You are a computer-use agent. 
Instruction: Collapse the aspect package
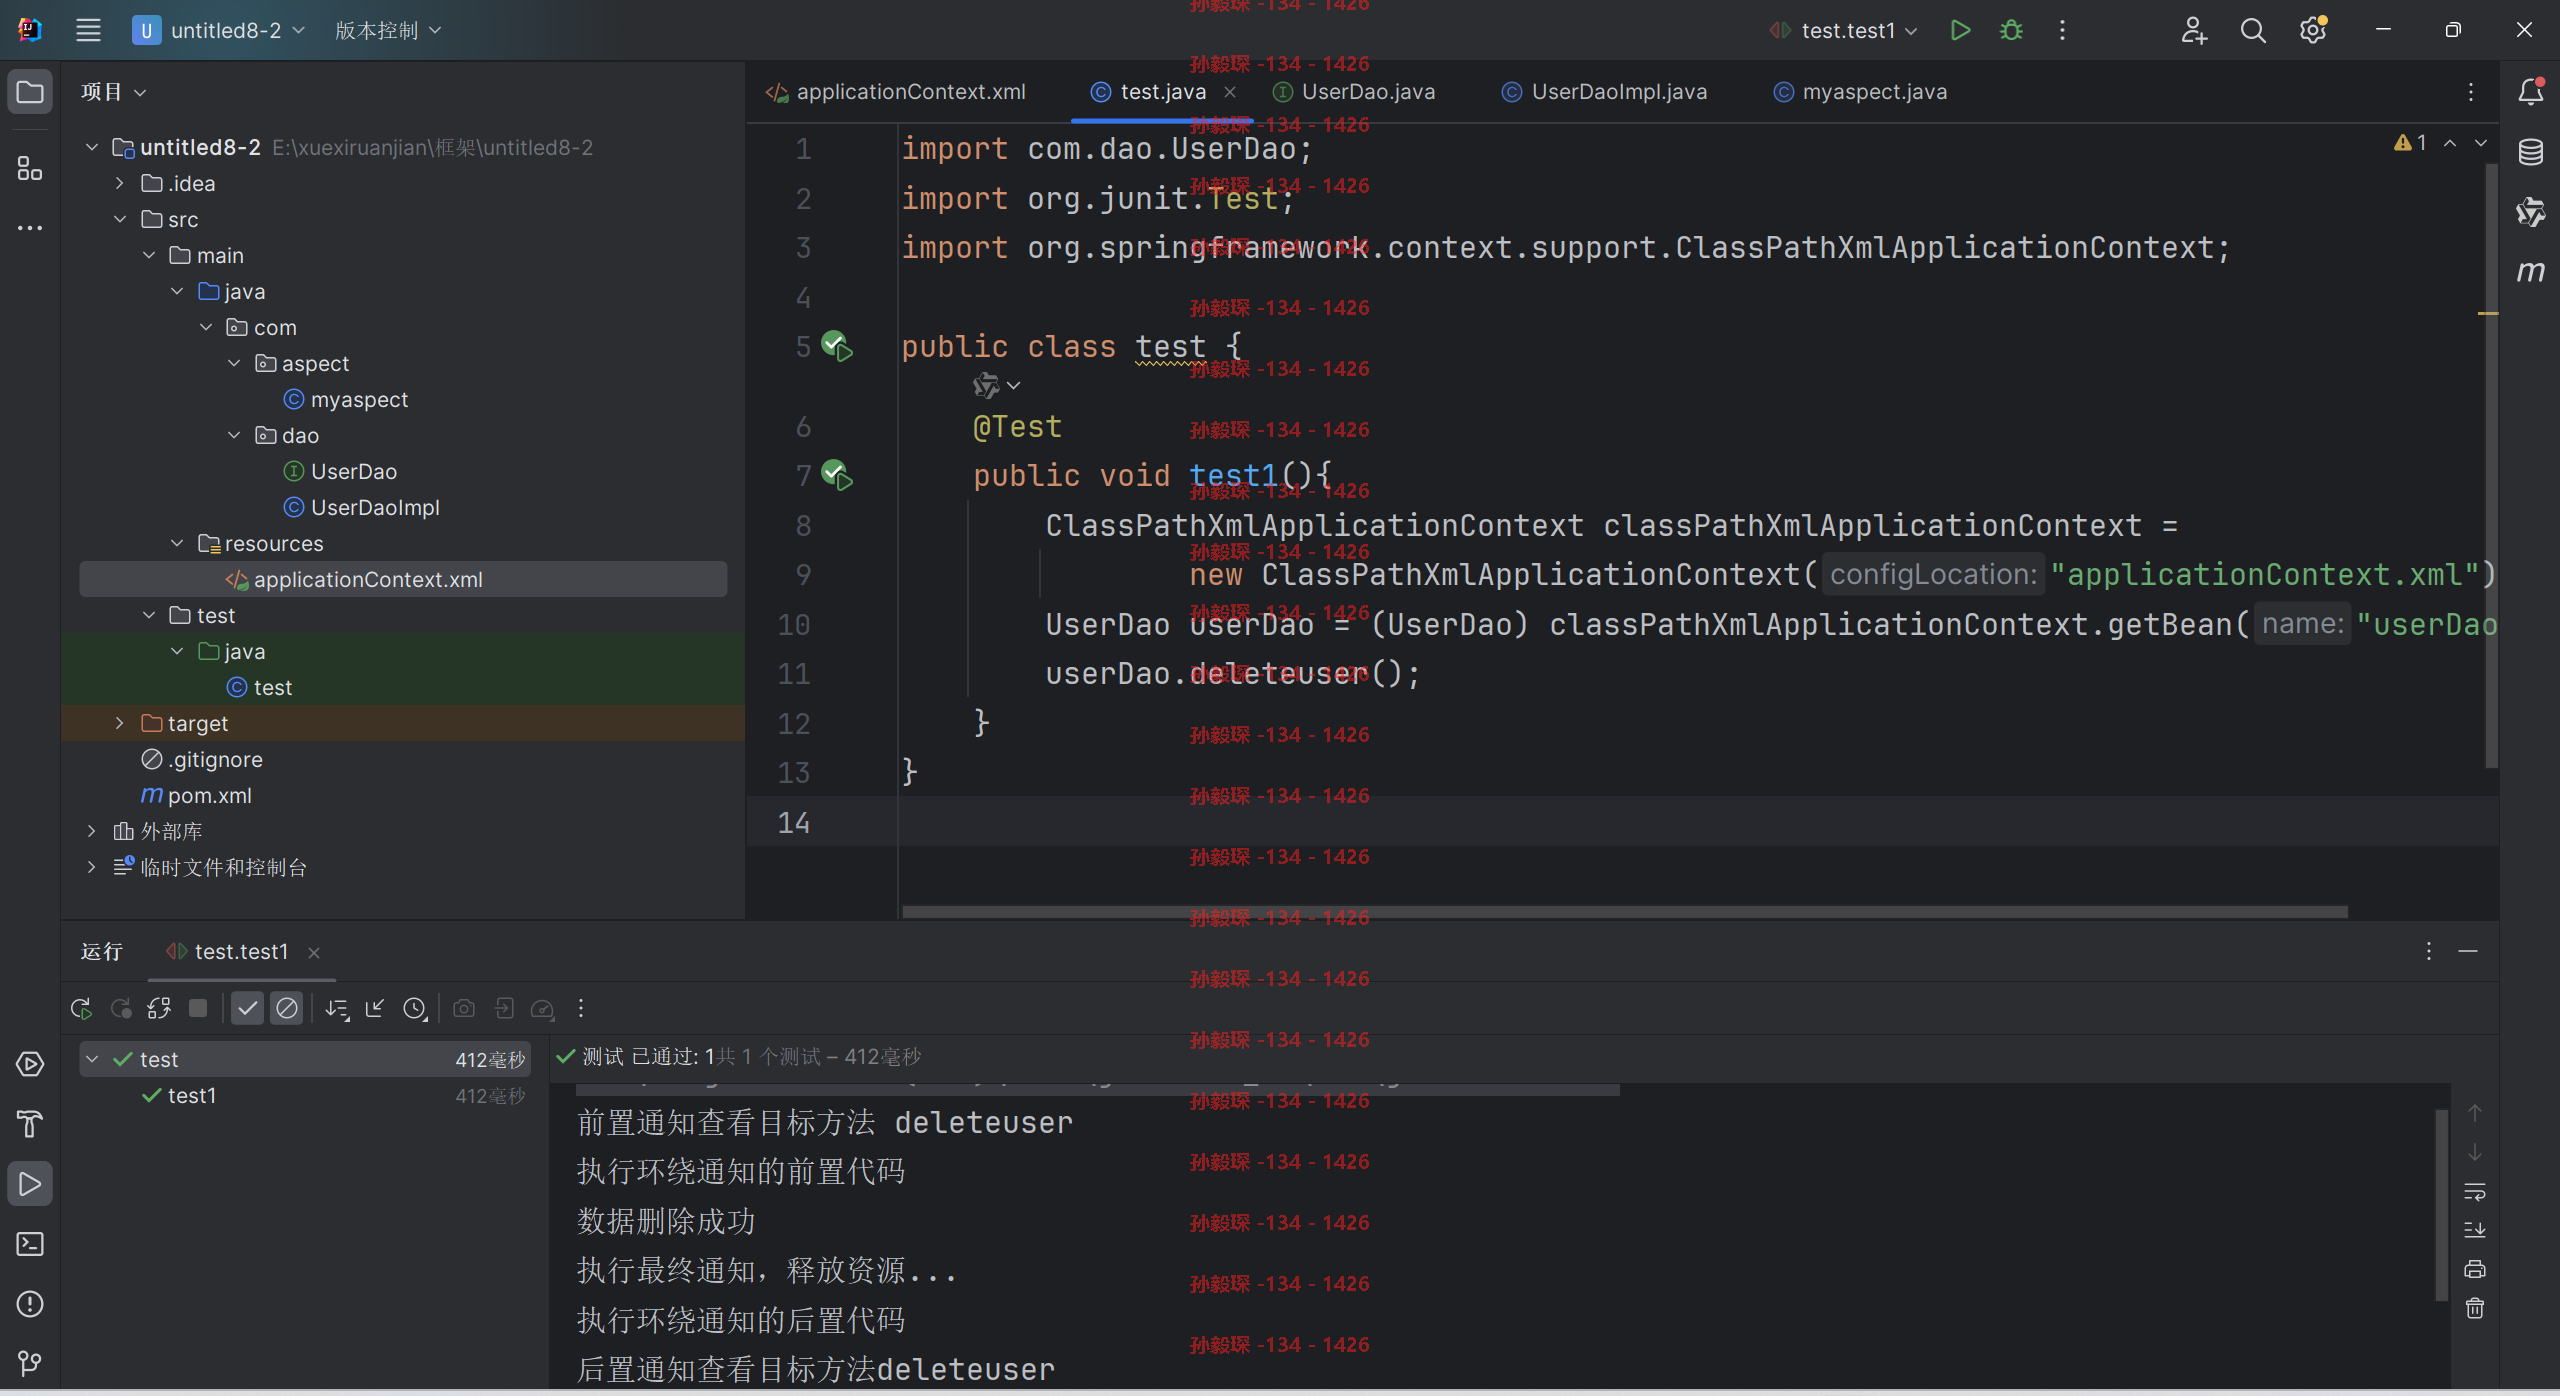tap(234, 364)
